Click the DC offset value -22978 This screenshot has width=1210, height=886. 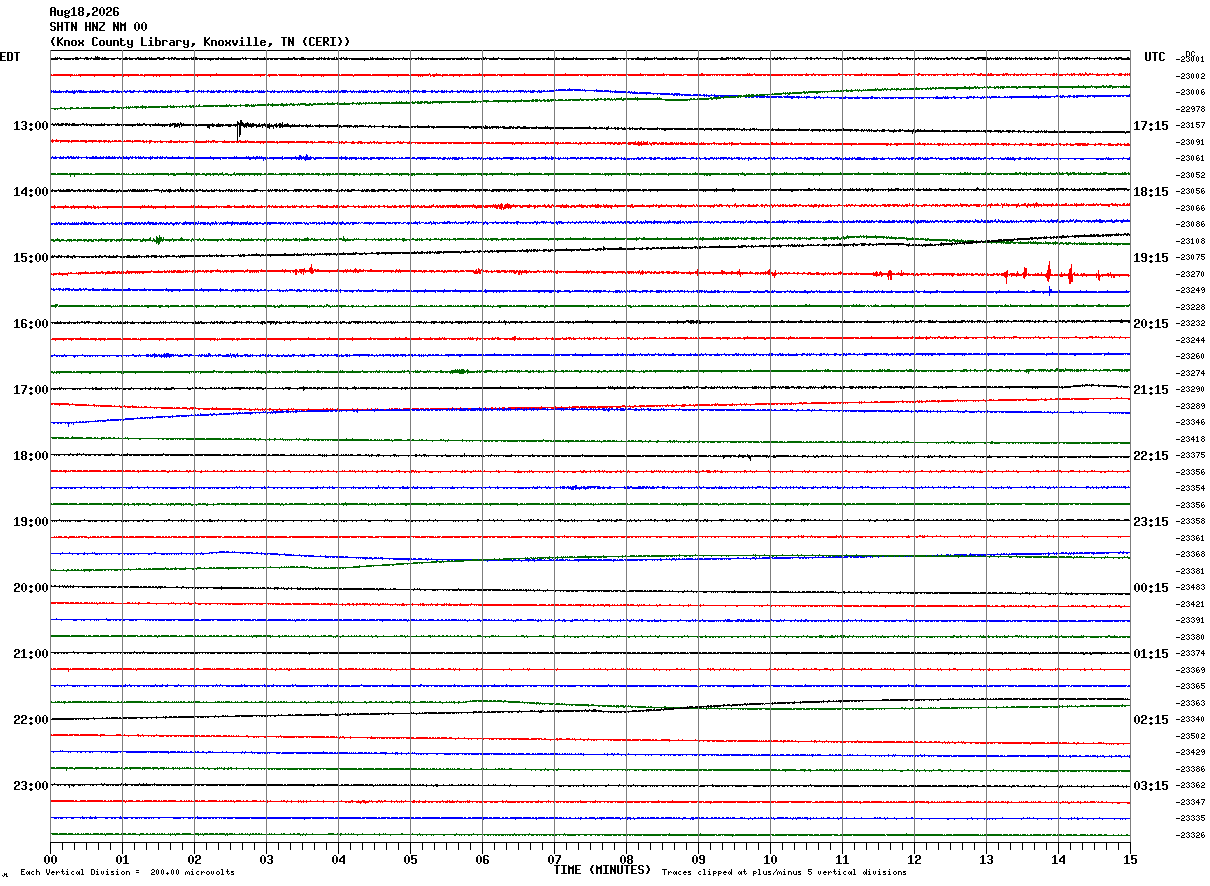[x=1191, y=109]
